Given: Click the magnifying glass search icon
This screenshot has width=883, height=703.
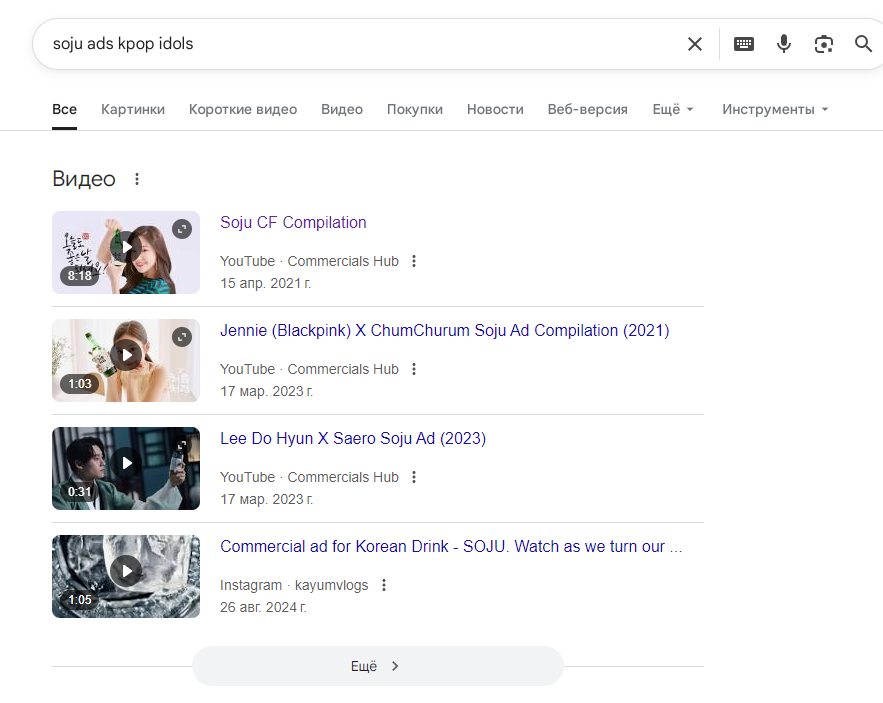Looking at the screenshot, I should [863, 44].
